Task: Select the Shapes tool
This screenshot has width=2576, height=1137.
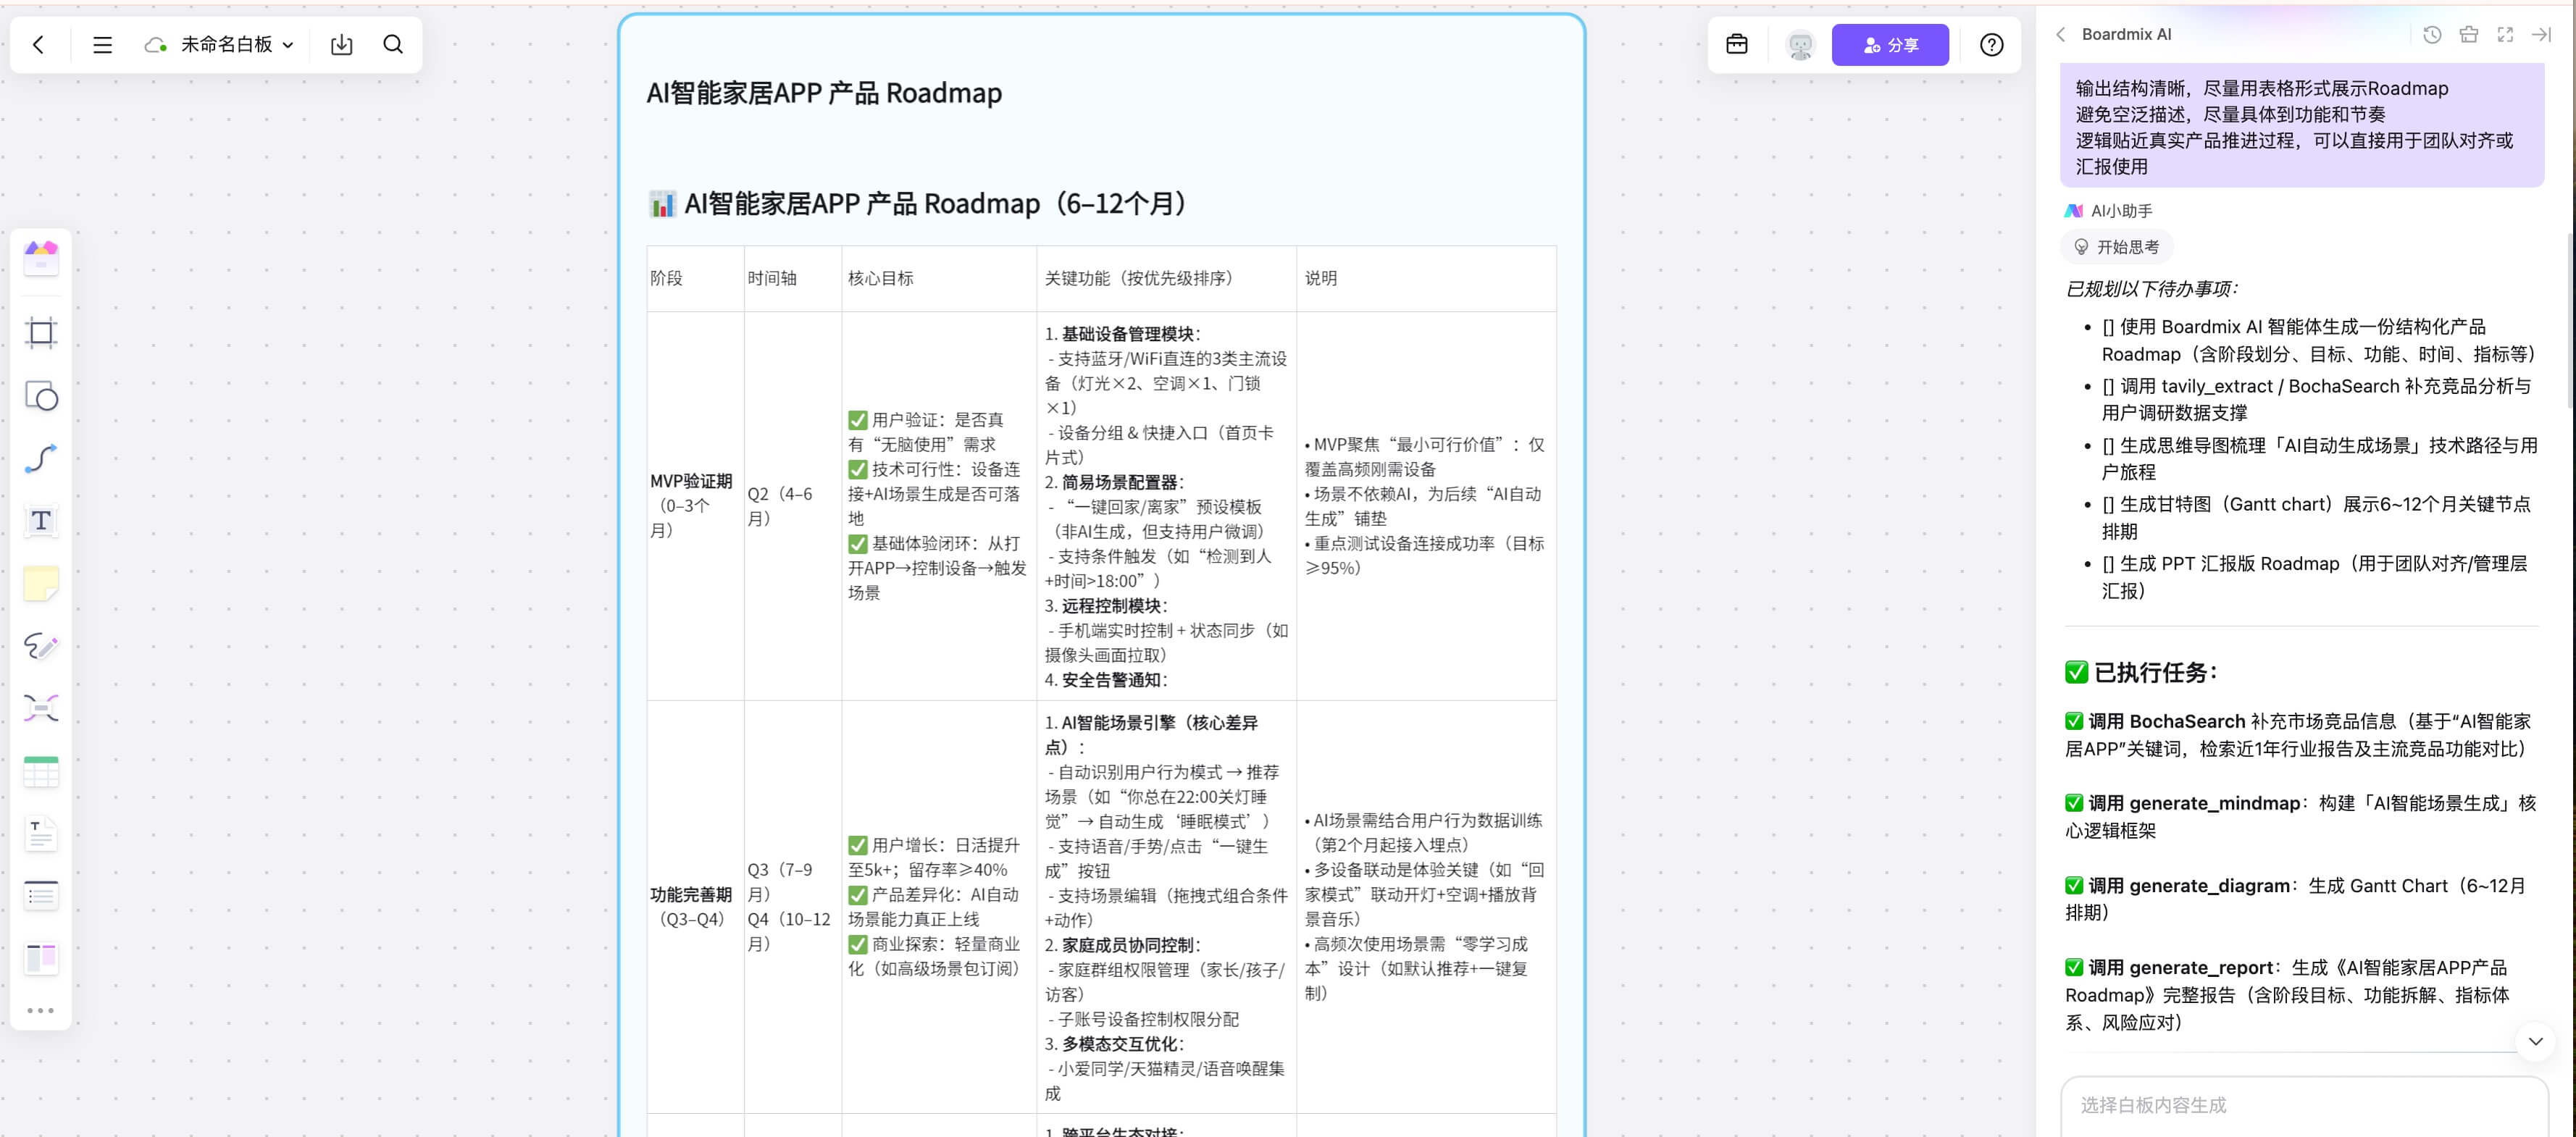Action: (x=41, y=396)
